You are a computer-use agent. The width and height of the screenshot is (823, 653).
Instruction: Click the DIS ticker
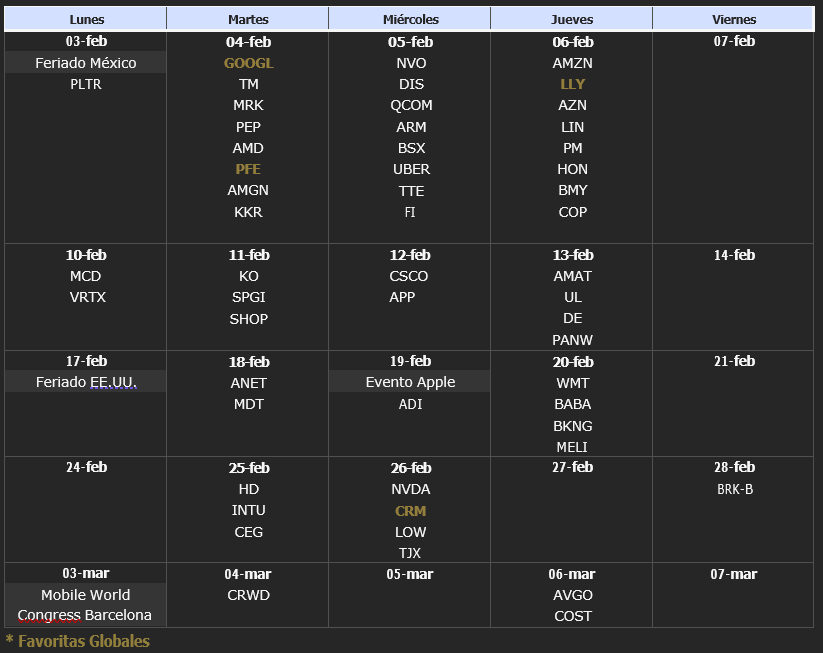point(411,84)
